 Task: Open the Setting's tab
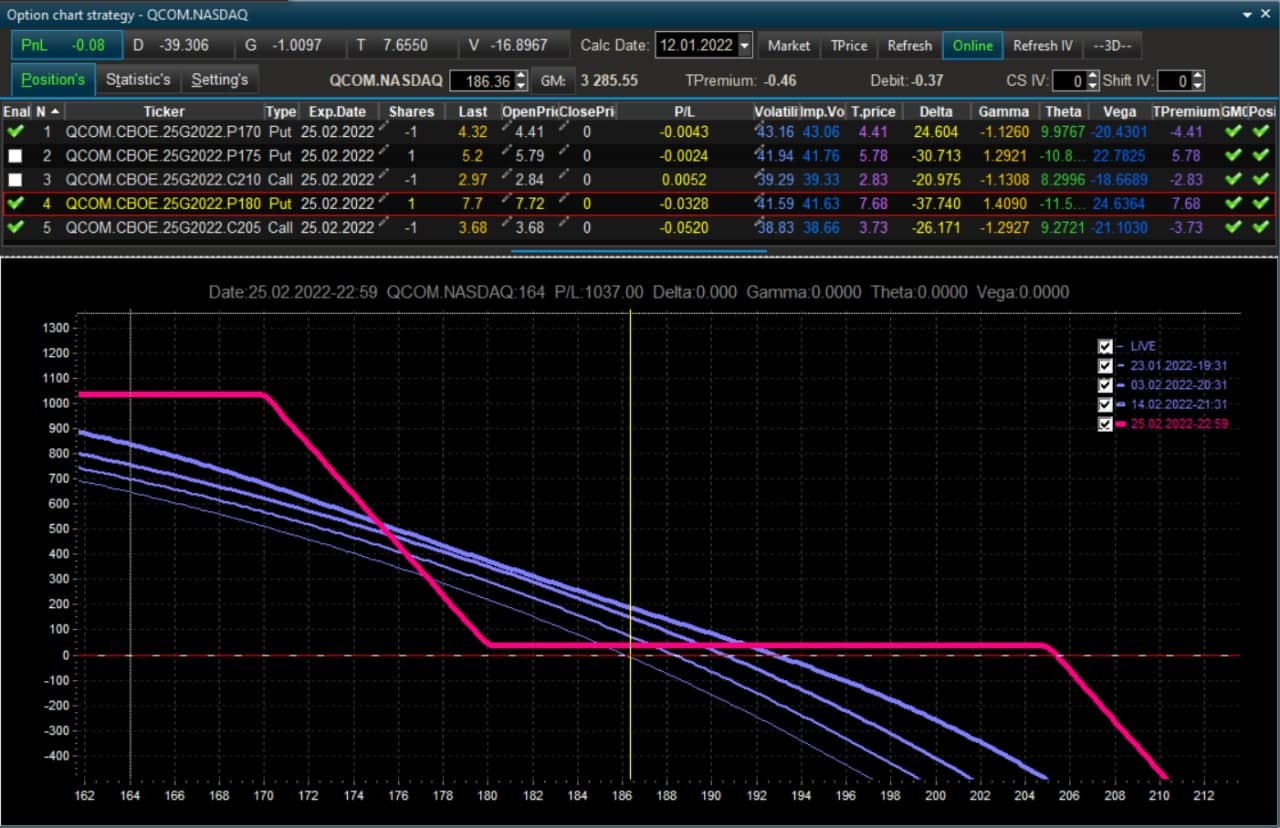pos(219,79)
